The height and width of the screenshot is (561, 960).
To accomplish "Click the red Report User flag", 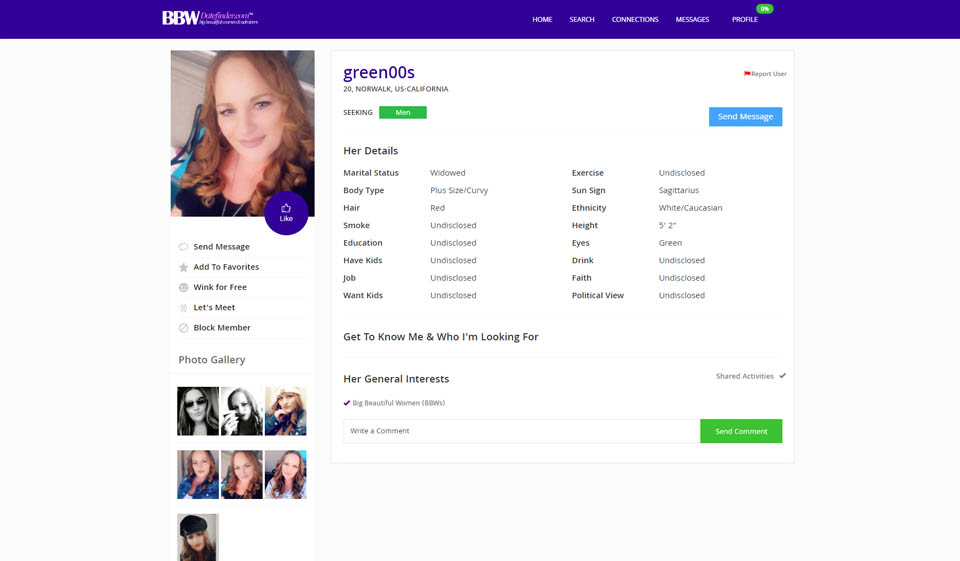I will point(747,74).
